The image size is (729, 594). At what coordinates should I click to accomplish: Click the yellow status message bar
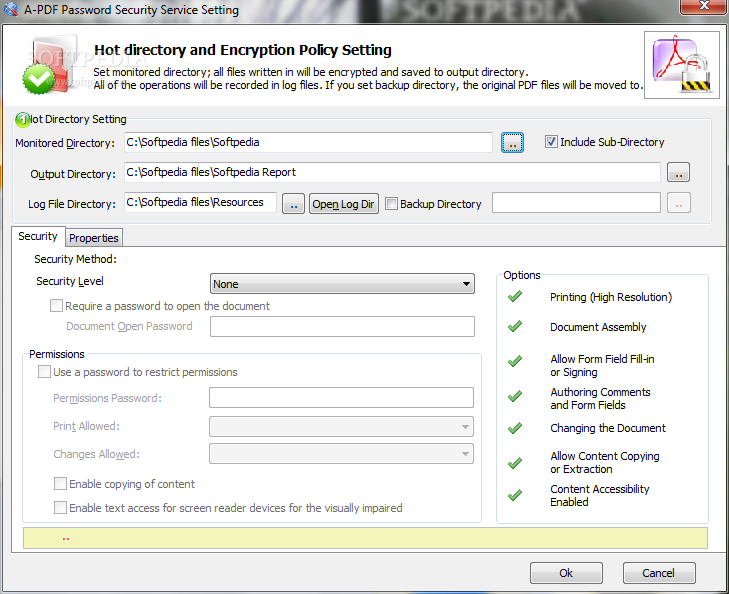click(365, 538)
